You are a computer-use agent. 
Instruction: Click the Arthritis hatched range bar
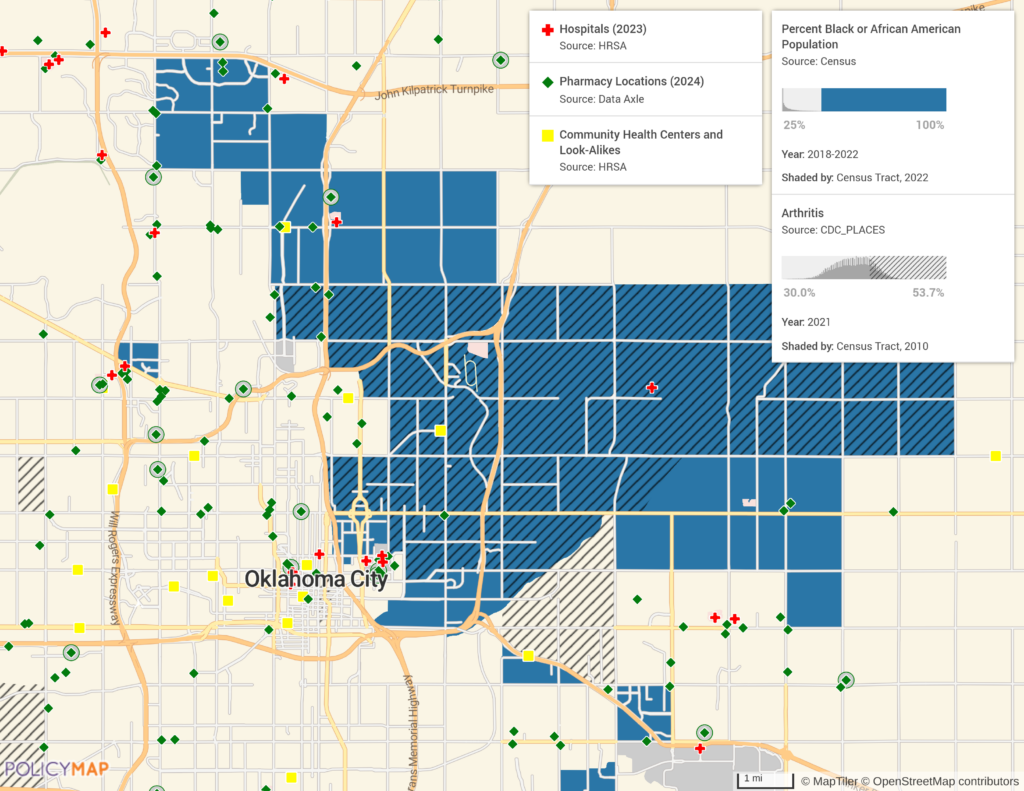tap(907, 268)
